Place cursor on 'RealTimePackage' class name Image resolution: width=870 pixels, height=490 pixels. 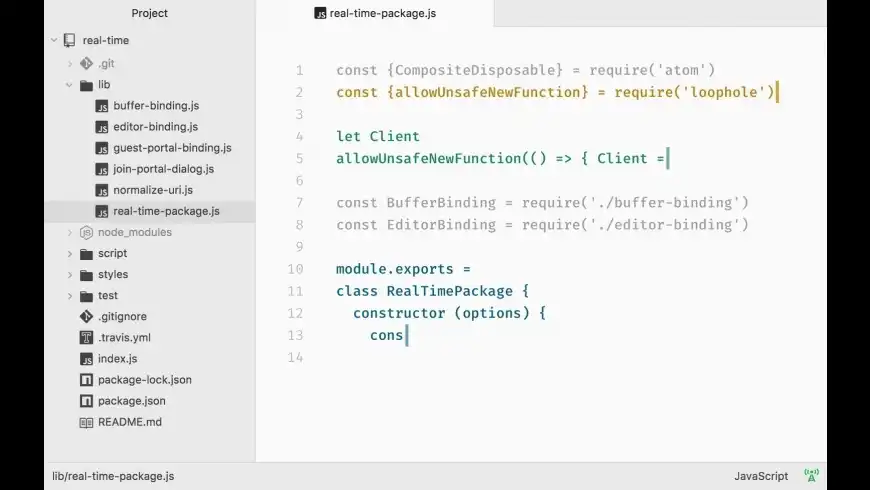pos(449,291)
